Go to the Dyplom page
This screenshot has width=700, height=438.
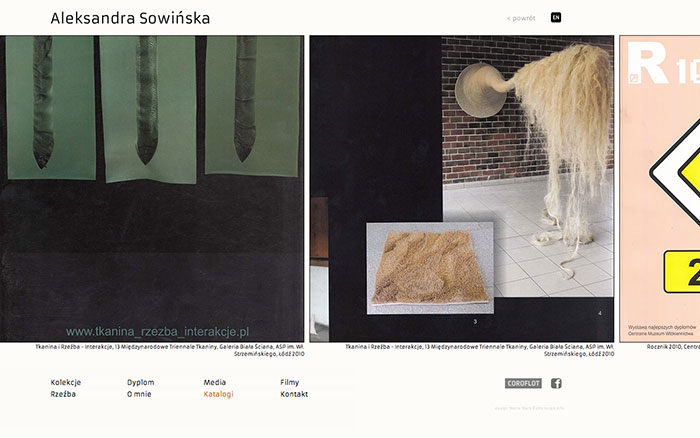pos(141,382)
